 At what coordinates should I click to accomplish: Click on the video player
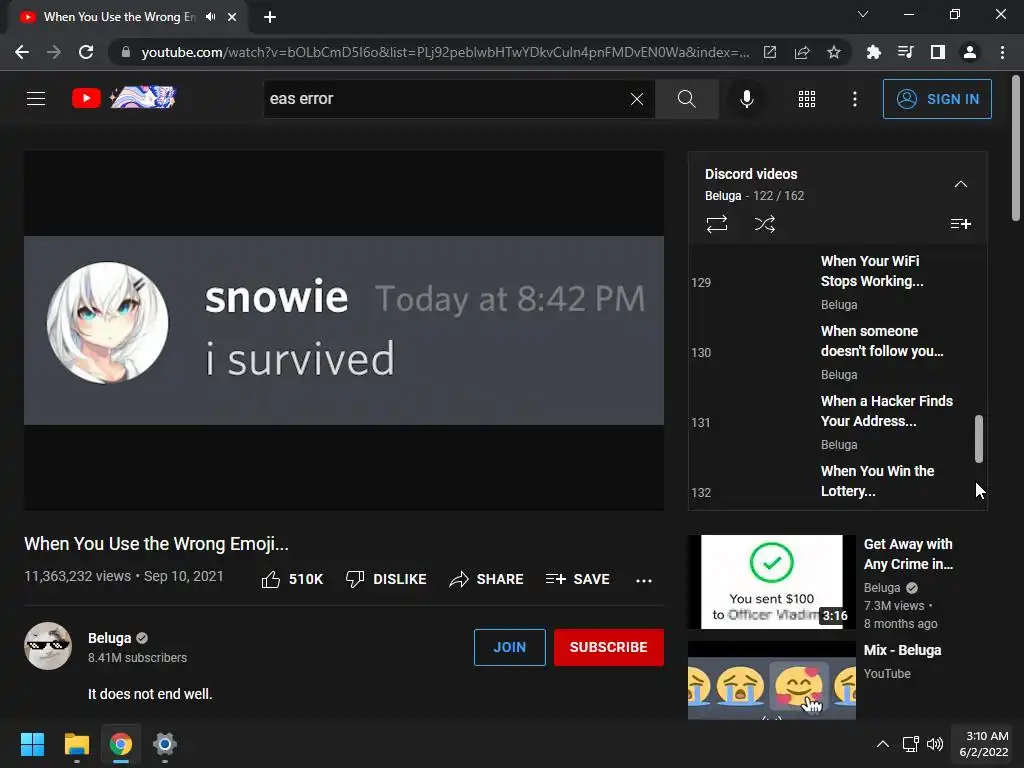point(344,330)
